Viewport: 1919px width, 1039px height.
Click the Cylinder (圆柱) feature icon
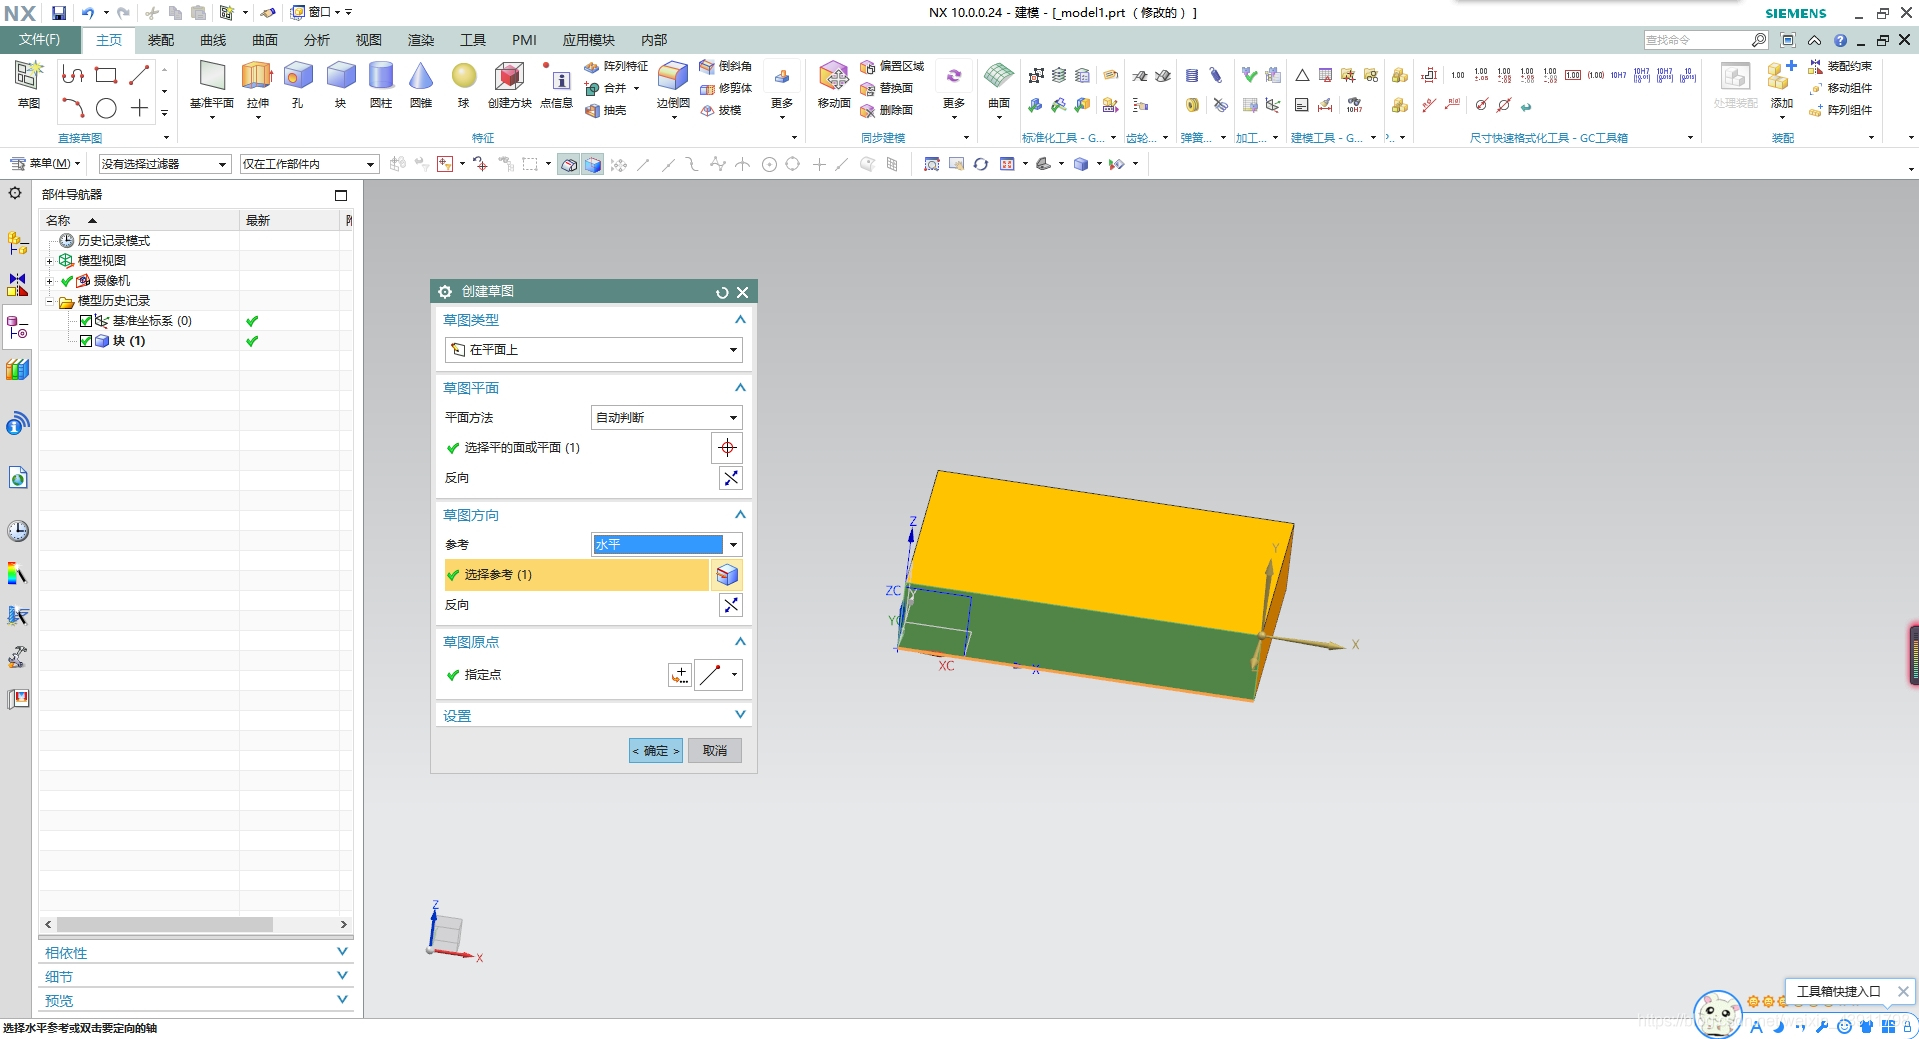(381, 83)
